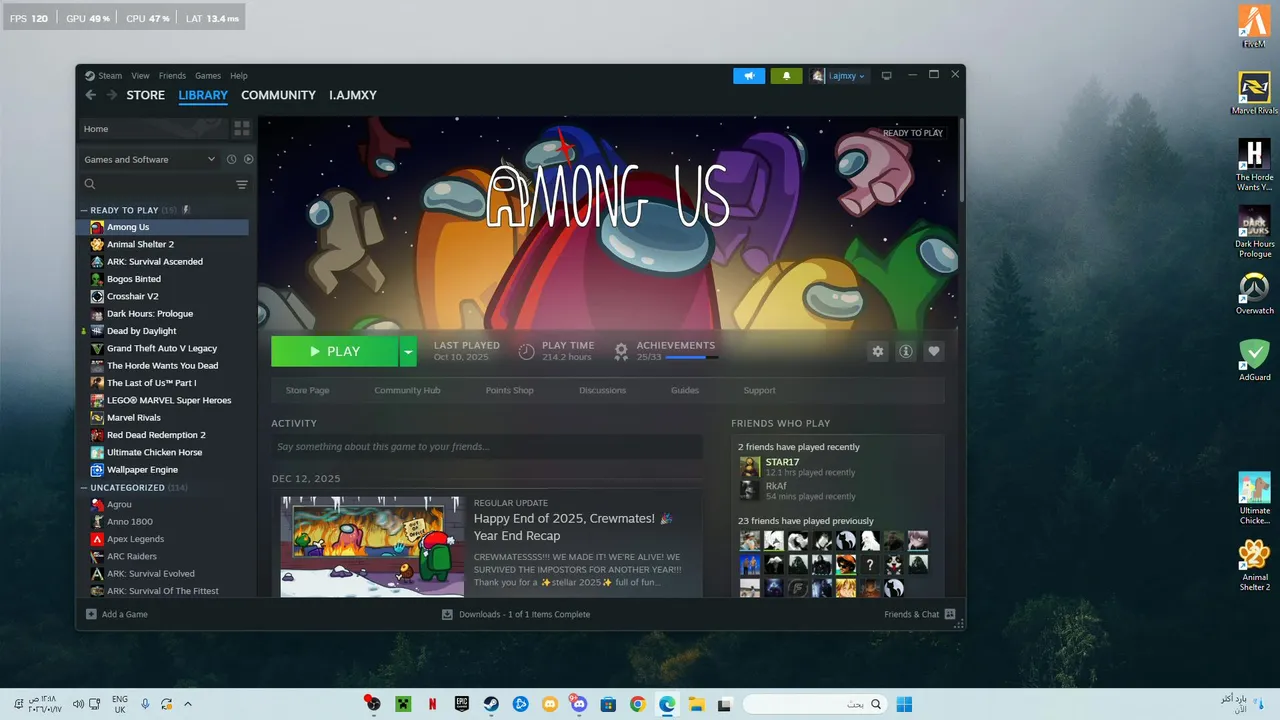
Task: Open Epic Games Launcher from taskbar
Action: point(462,704)
